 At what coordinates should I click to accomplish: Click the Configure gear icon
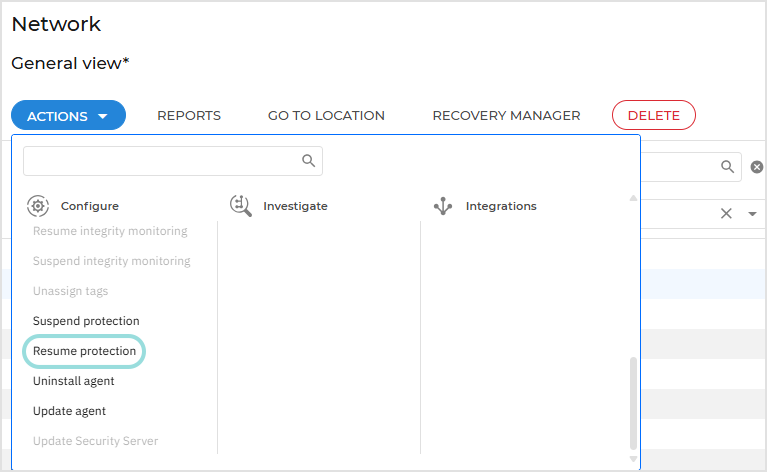38,206
